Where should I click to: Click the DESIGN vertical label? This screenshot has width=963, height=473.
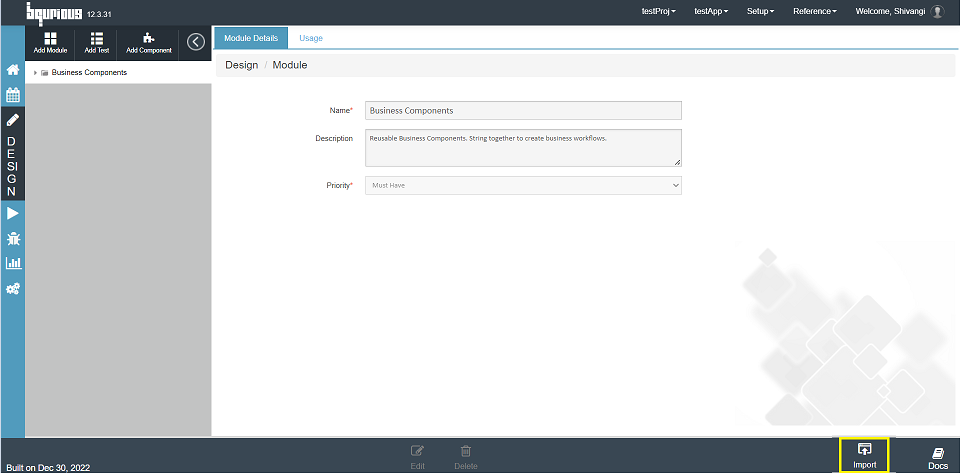tap(12, 166)
